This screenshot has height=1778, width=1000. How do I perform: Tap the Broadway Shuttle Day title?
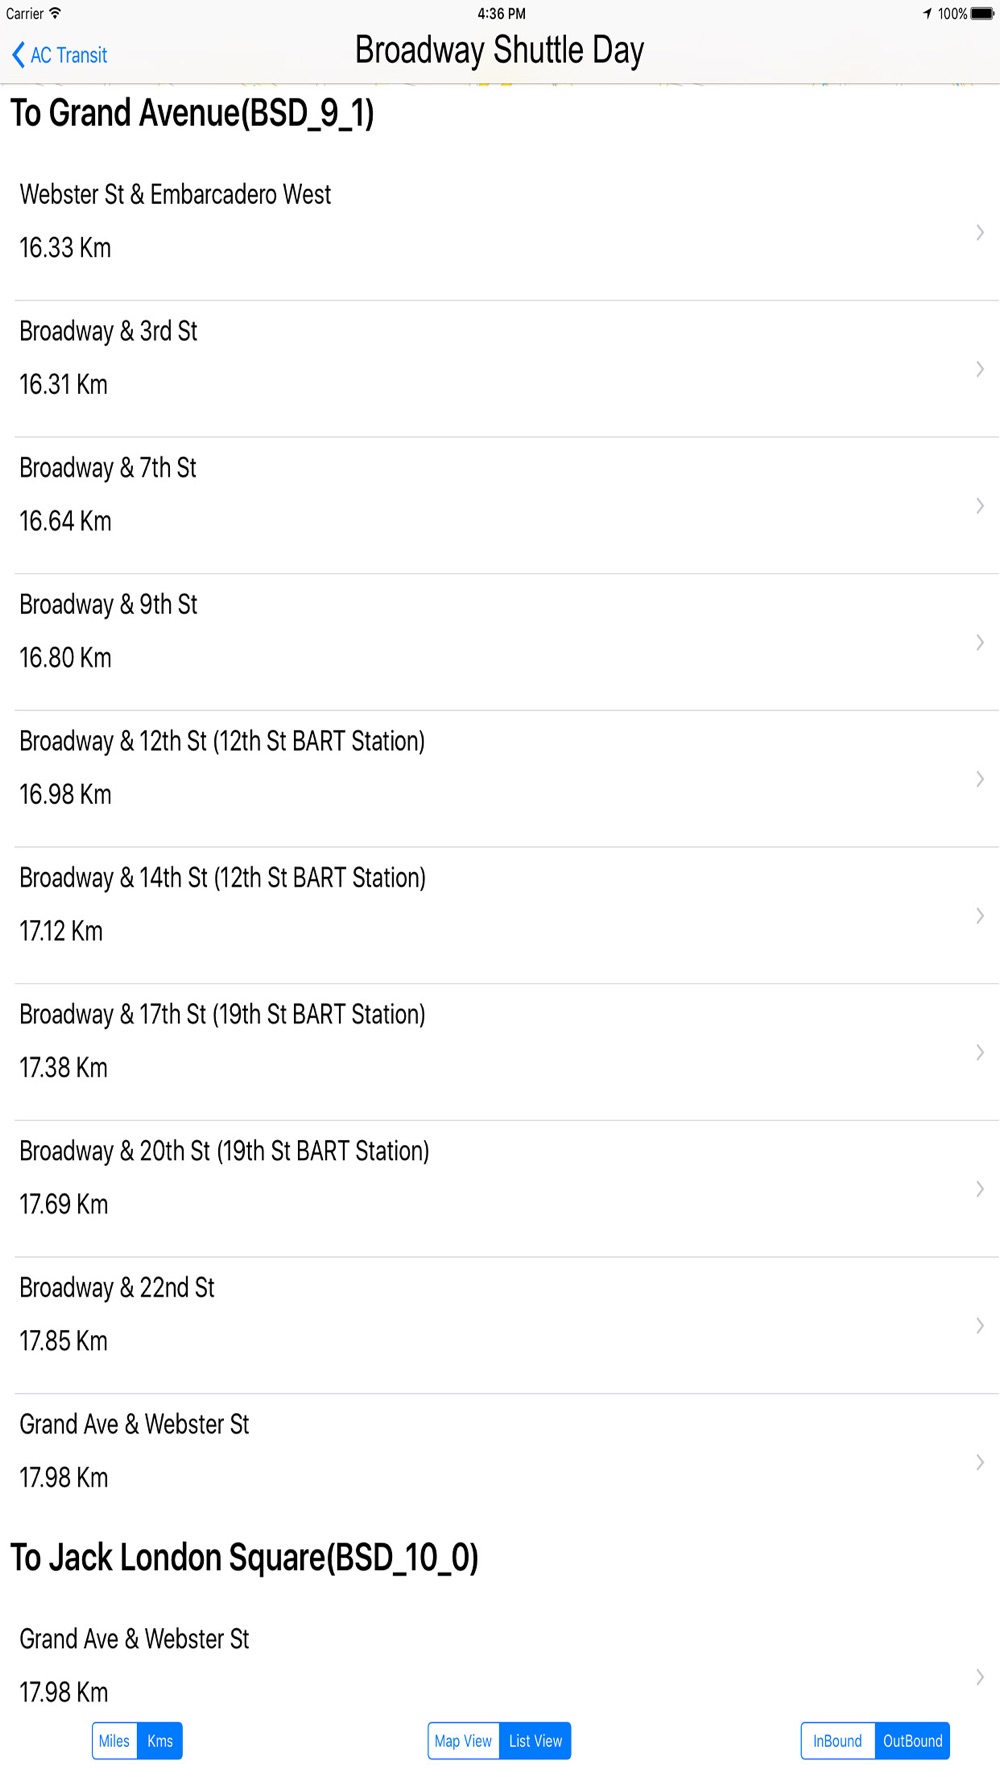pyautogui.click(x=499, y=50)
